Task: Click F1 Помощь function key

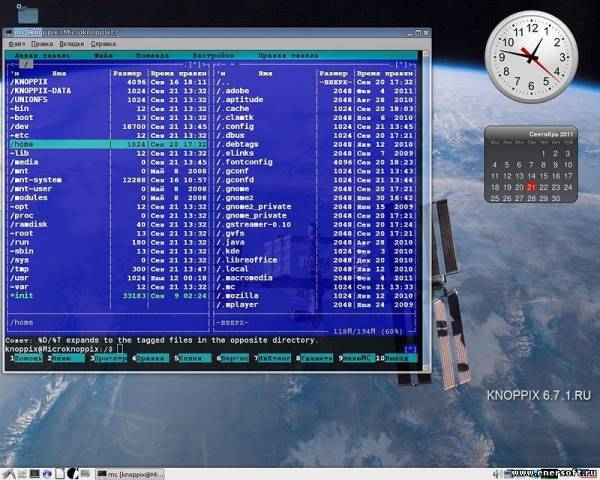Action: coord(28,358)
